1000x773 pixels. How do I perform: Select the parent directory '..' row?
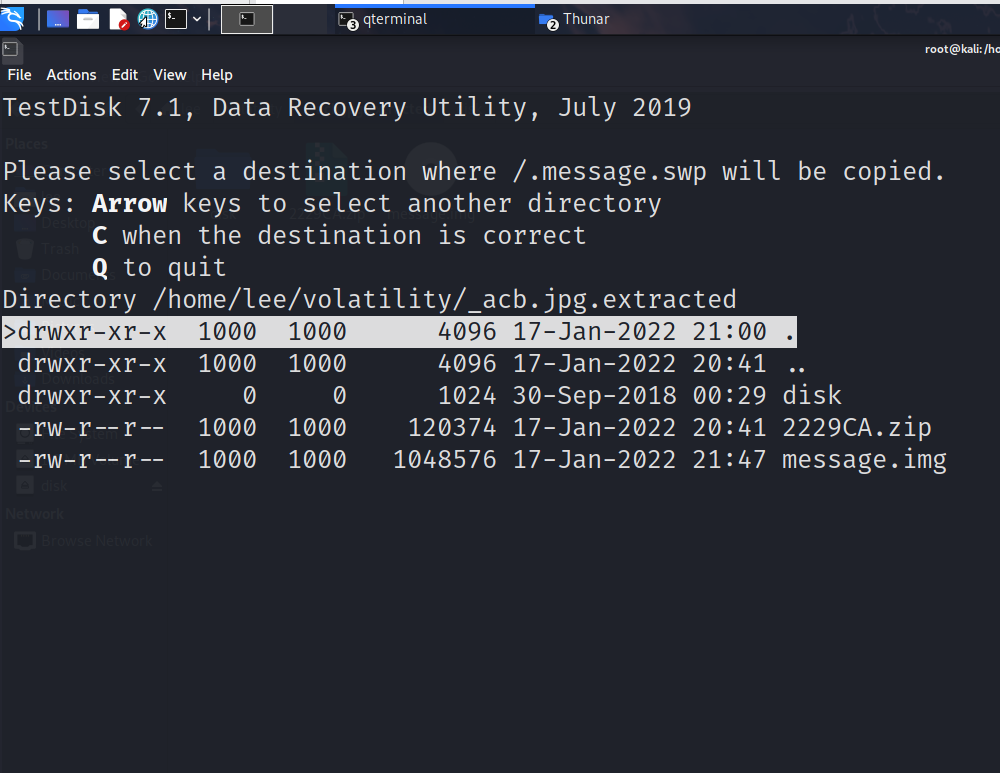point(411,364)
